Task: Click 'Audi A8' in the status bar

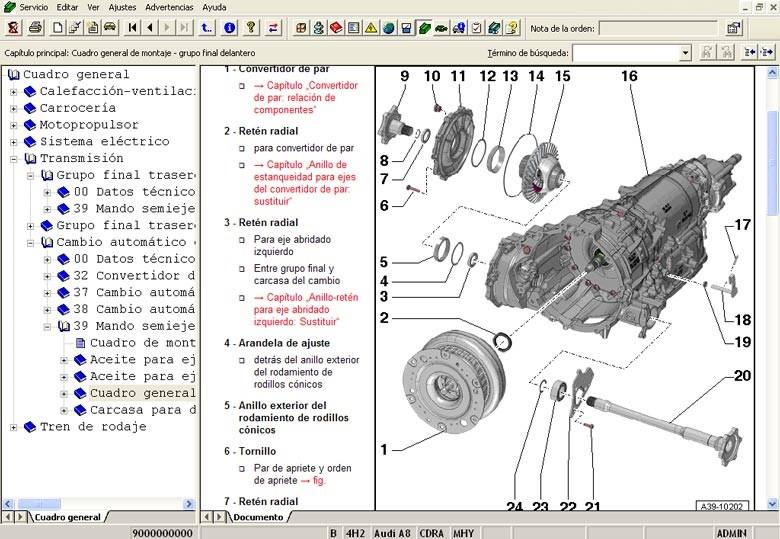Action: pyautogui.click(x=392, y=533)
